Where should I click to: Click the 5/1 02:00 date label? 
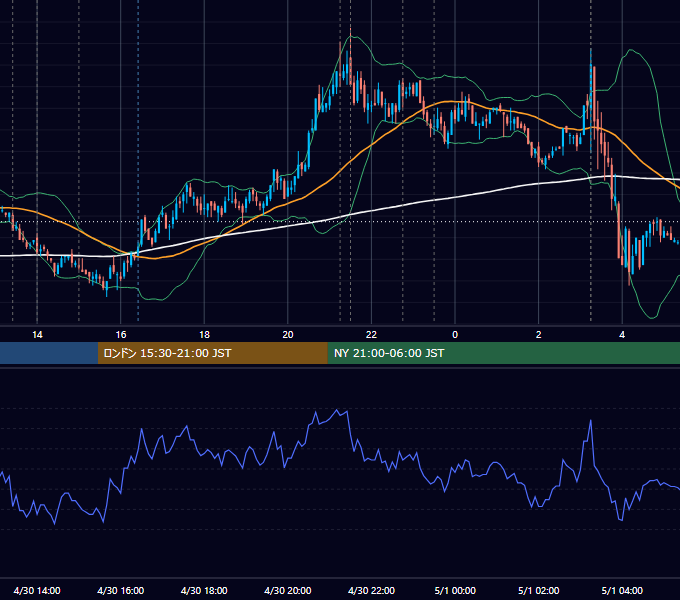[538, 590]
